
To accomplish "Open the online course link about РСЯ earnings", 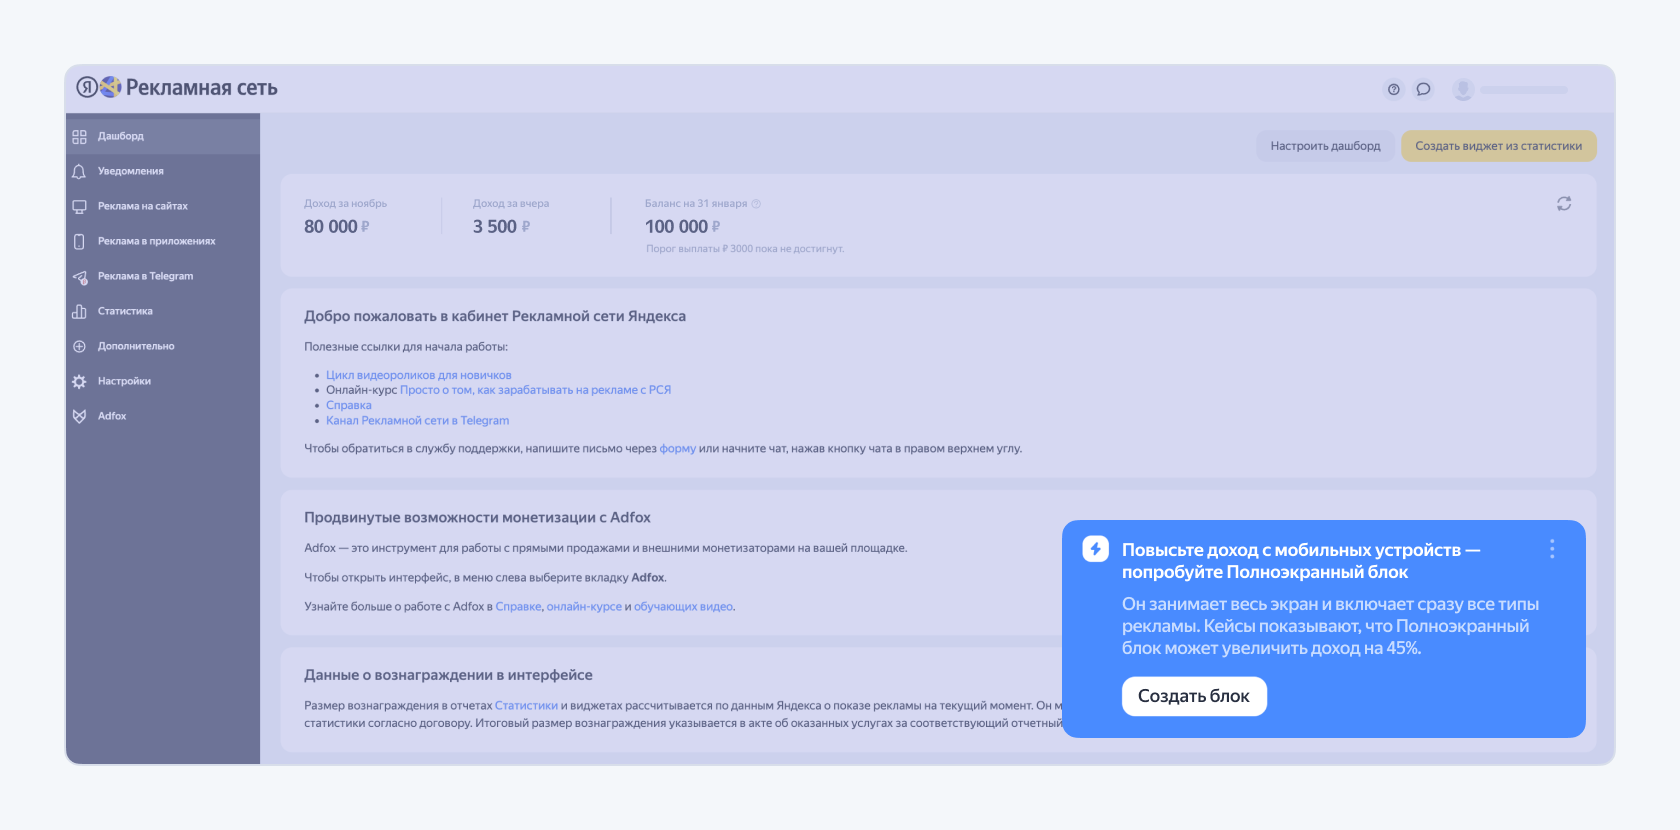I will click(x=535, y=390).
